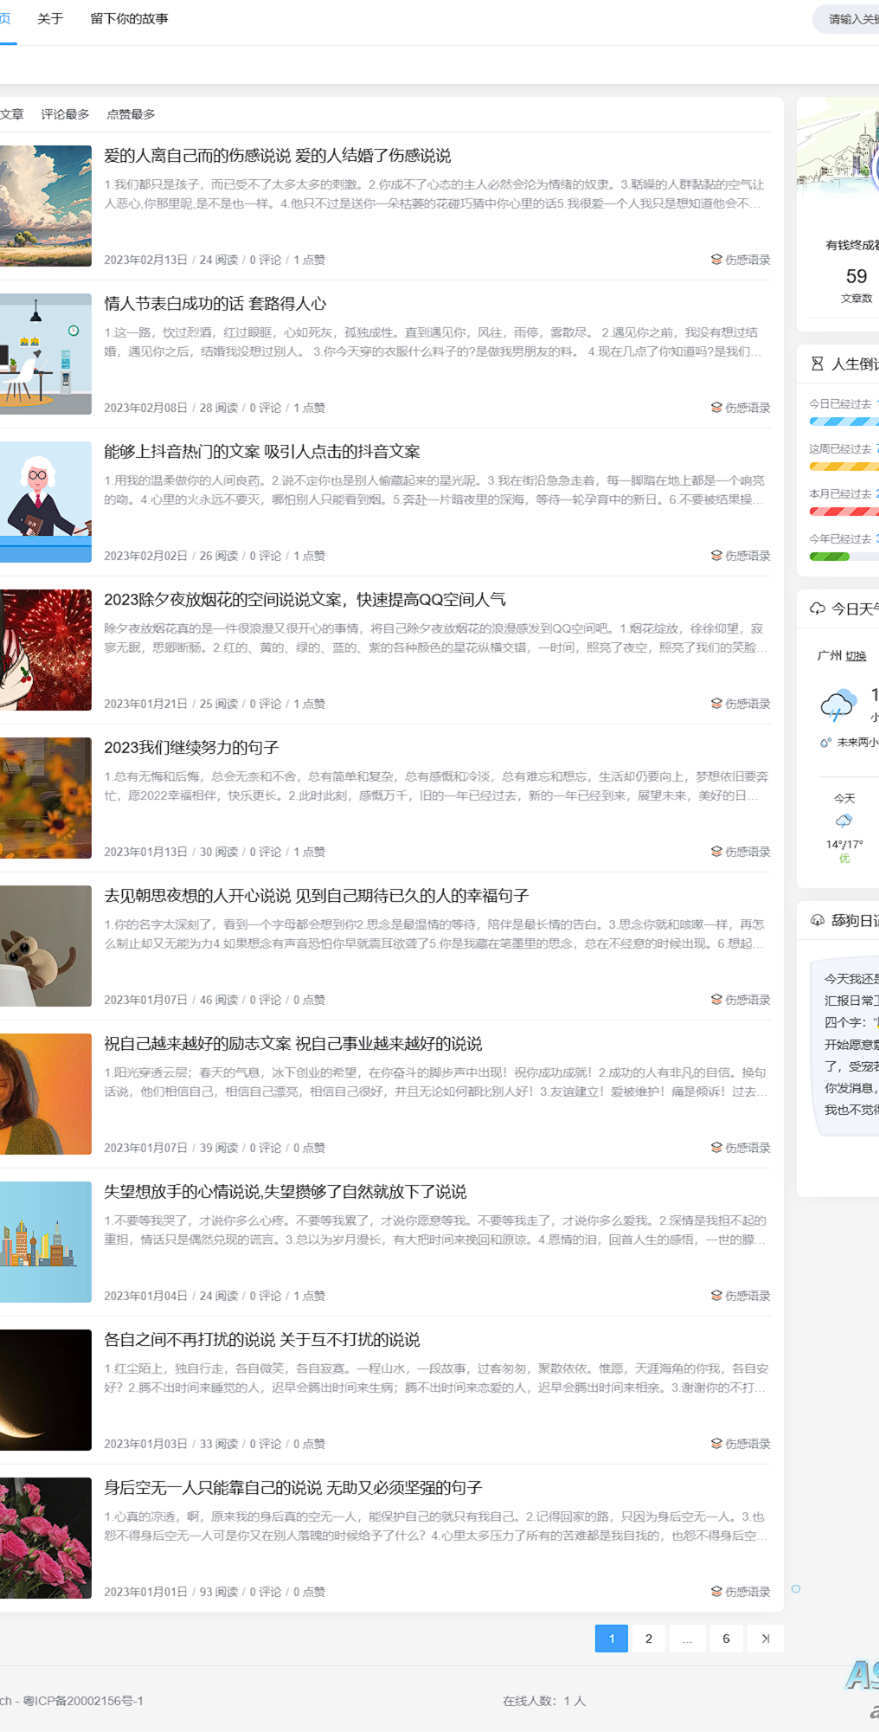Image resolution: width=879 pixels, height=1732 pixels.
Task: Open the fireworks thumbnail of 2023除夕夜 article
Action: [45, 650]
